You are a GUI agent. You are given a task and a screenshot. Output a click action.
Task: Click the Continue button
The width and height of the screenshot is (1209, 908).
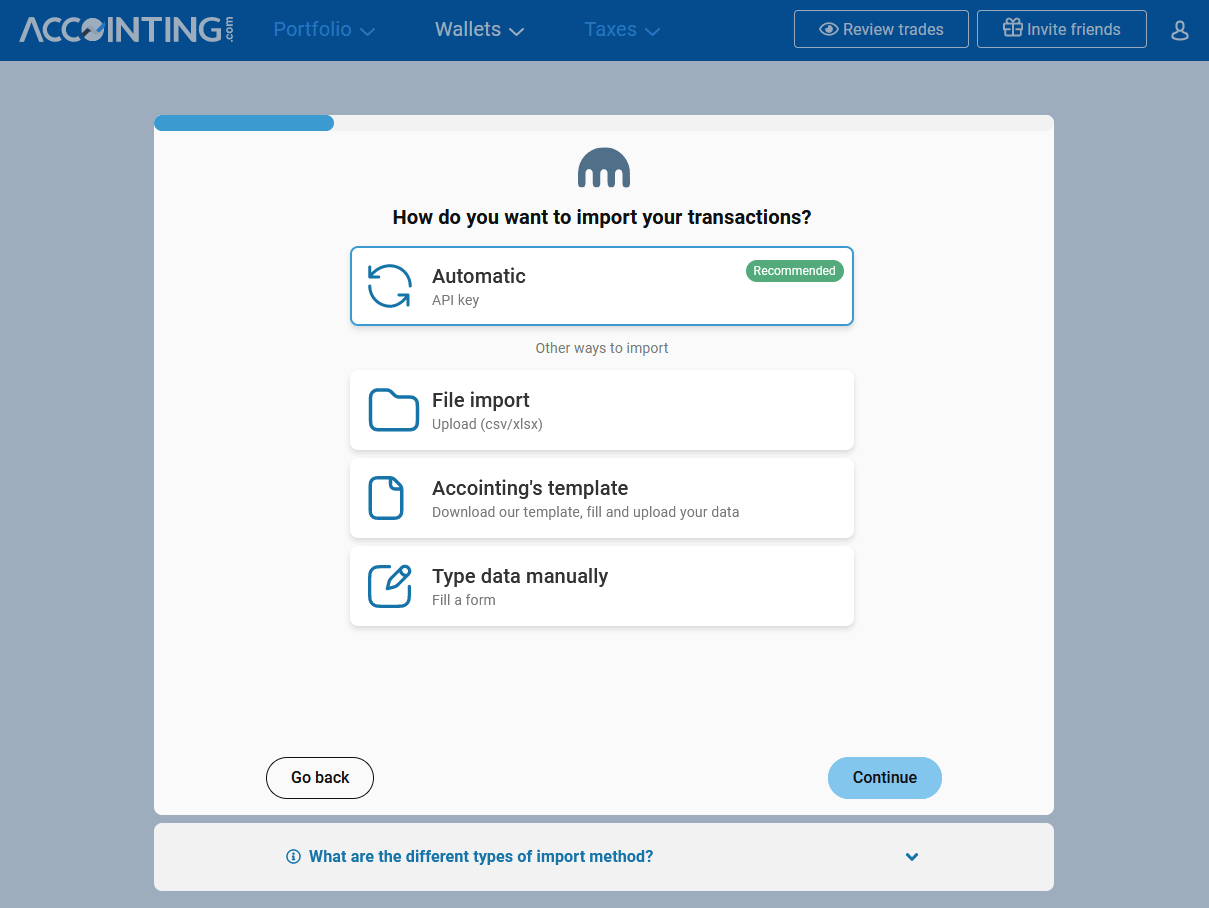(885, 778)
